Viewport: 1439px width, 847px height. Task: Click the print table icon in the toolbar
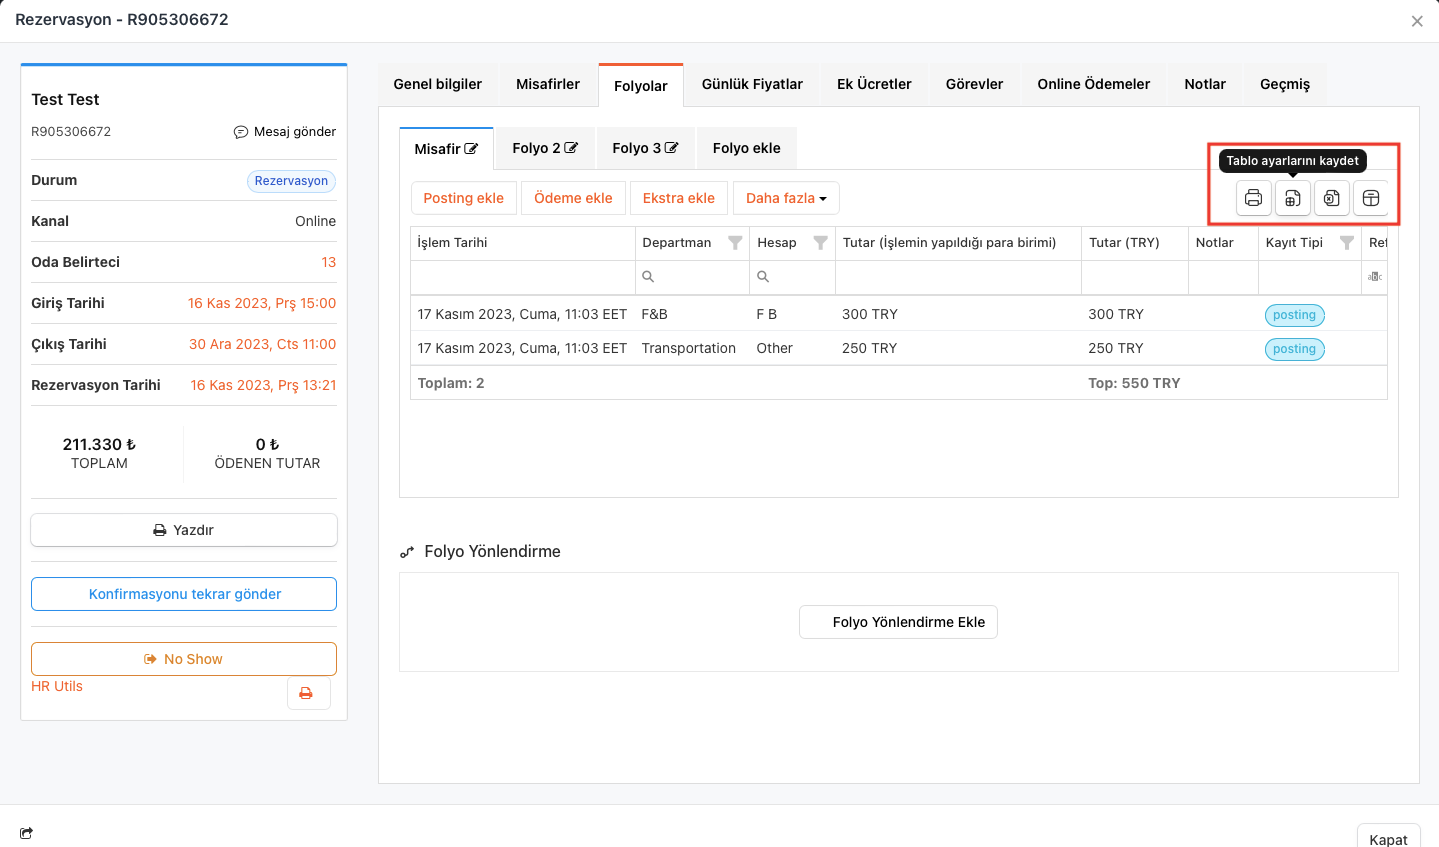tap(1253, 198)
